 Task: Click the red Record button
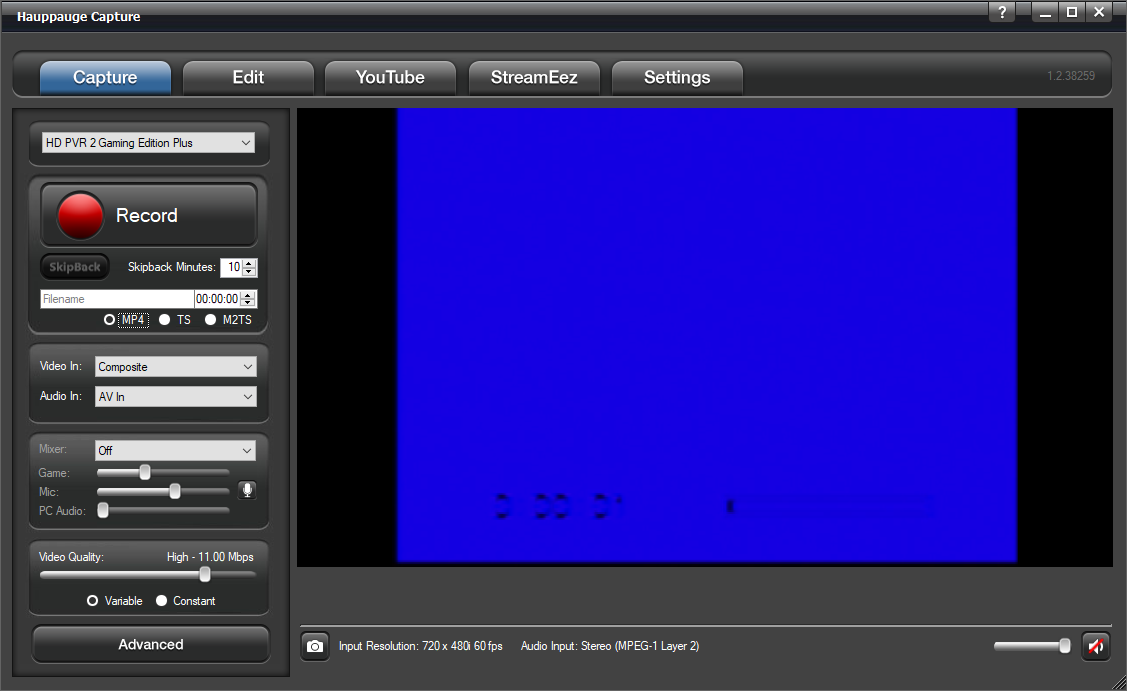coord(149,215)
